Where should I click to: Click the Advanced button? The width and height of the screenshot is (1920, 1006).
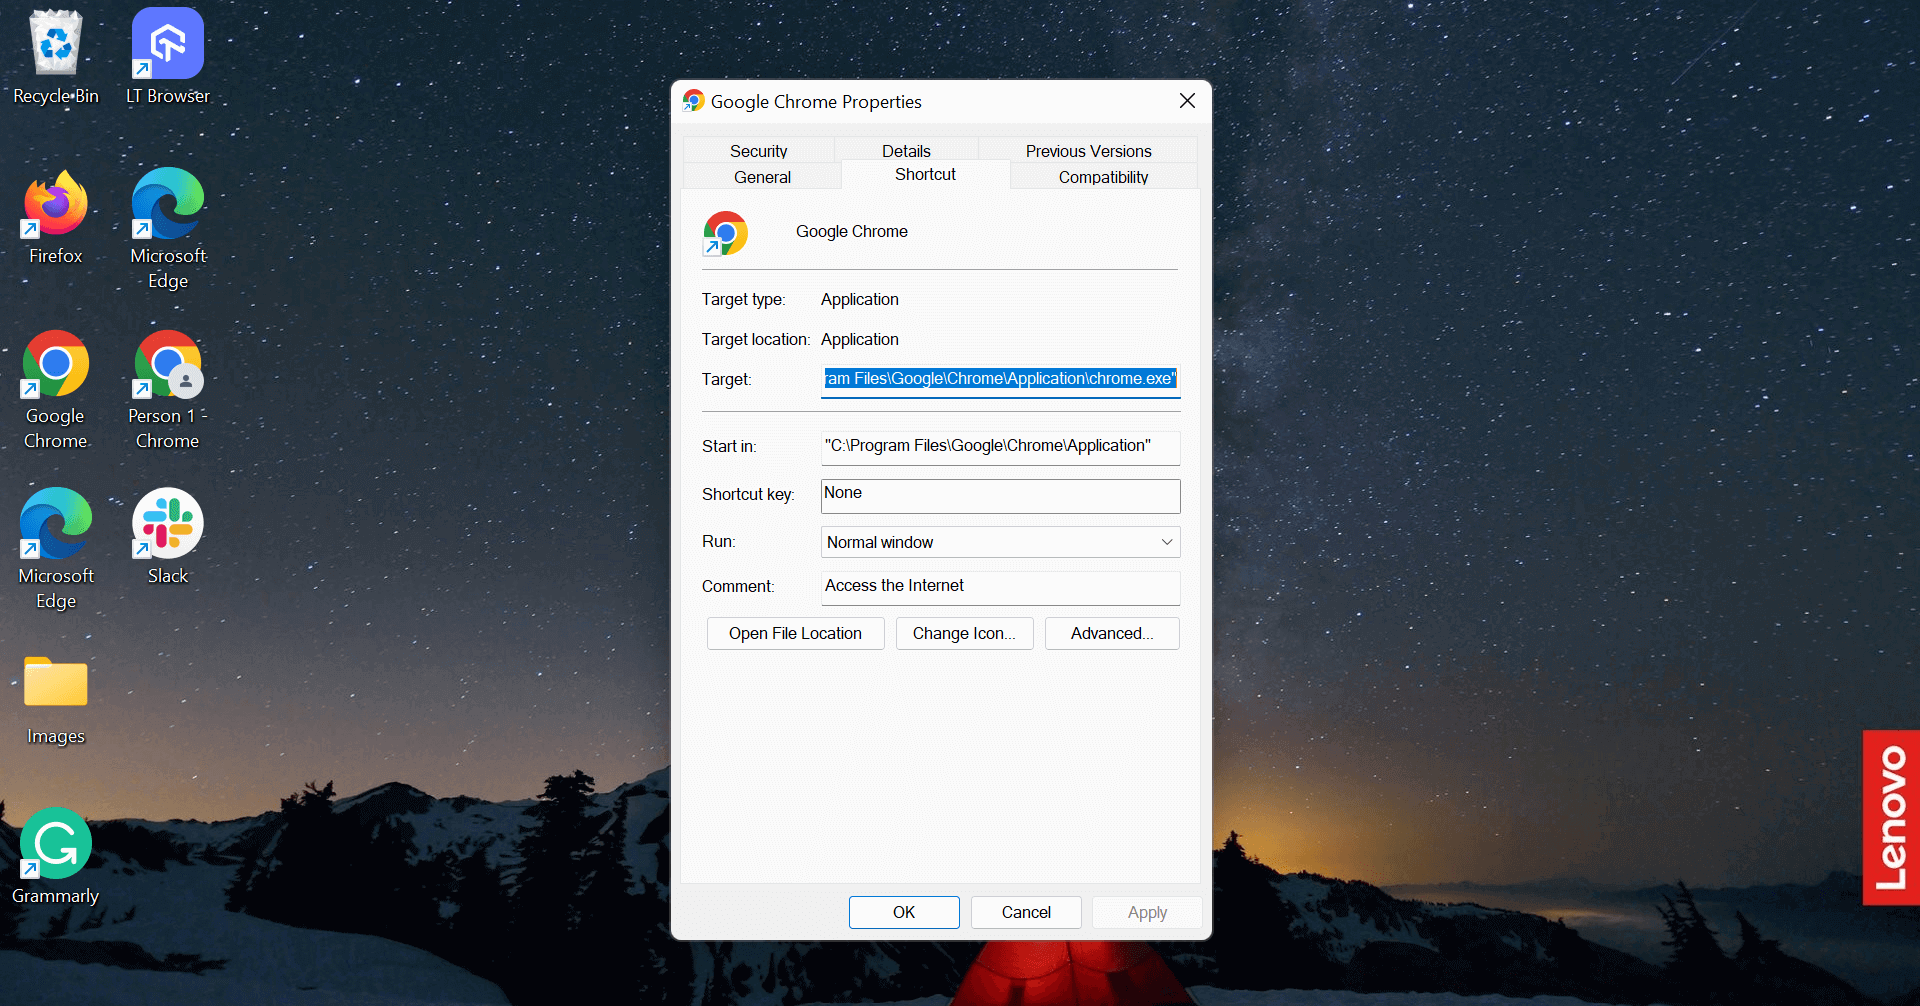(1111, 633)
